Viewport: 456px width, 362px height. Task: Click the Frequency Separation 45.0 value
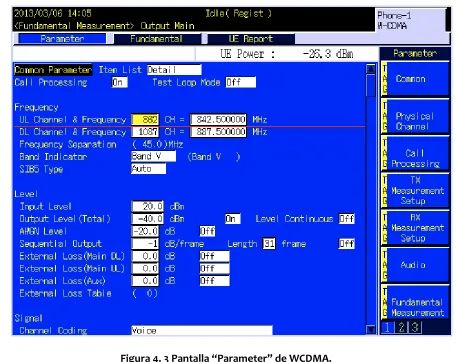click(157, 144)
